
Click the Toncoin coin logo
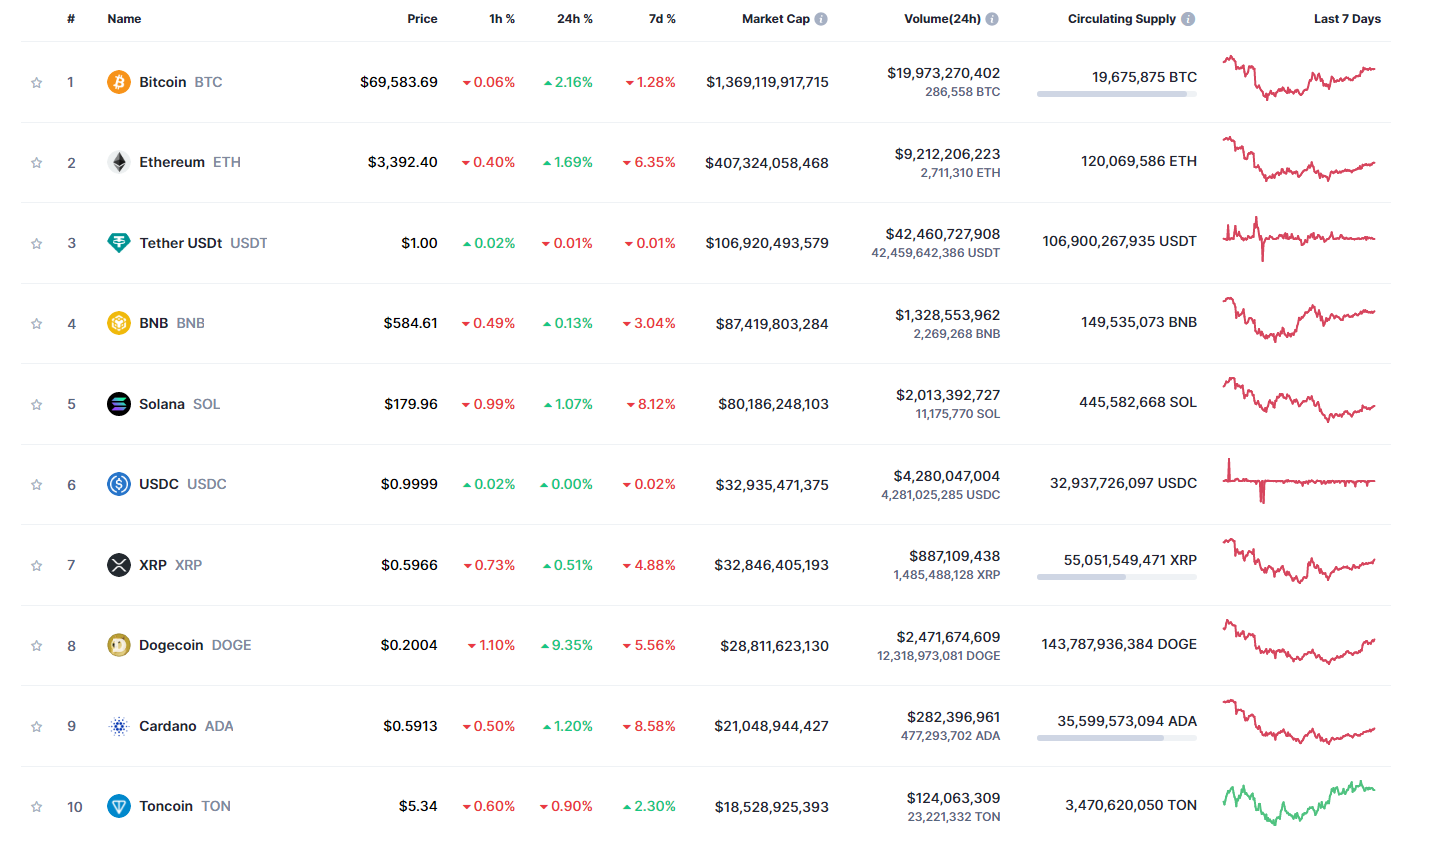click(119, 806)
